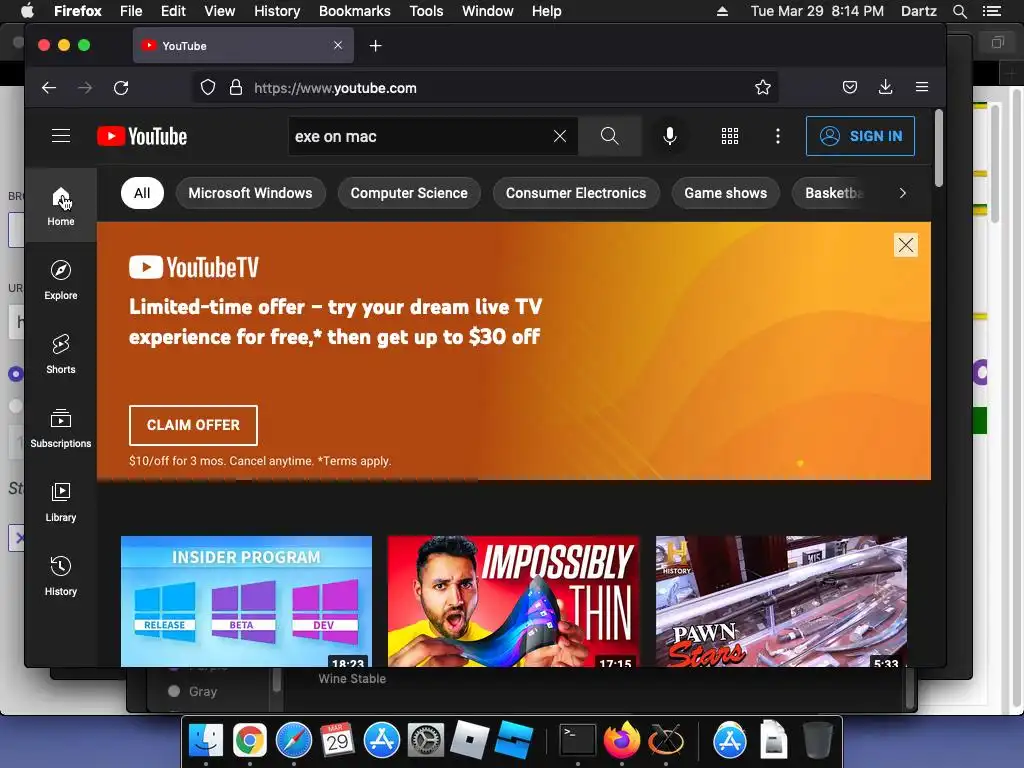Open Shorts in the sidebar
The width and height of the screenshot is (1024, 768).
click(x=61, y=353)
